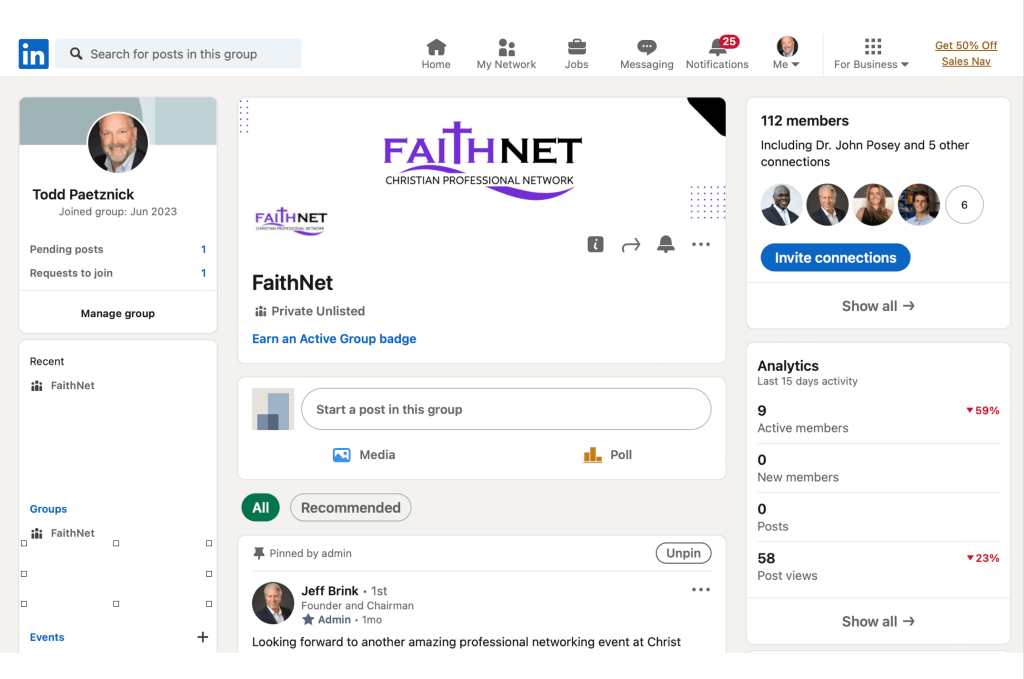Select the Recommended feed filter
The height and width of the screenshot is (679, 1024).
[350, 508]
